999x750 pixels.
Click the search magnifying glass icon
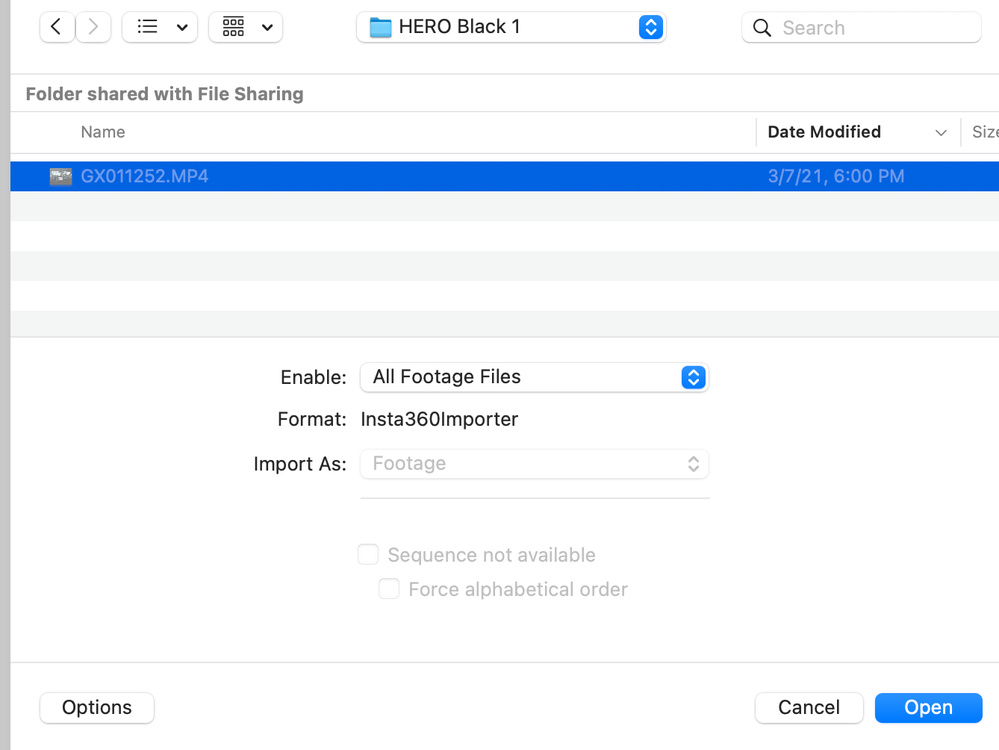[x=762, y=28]
